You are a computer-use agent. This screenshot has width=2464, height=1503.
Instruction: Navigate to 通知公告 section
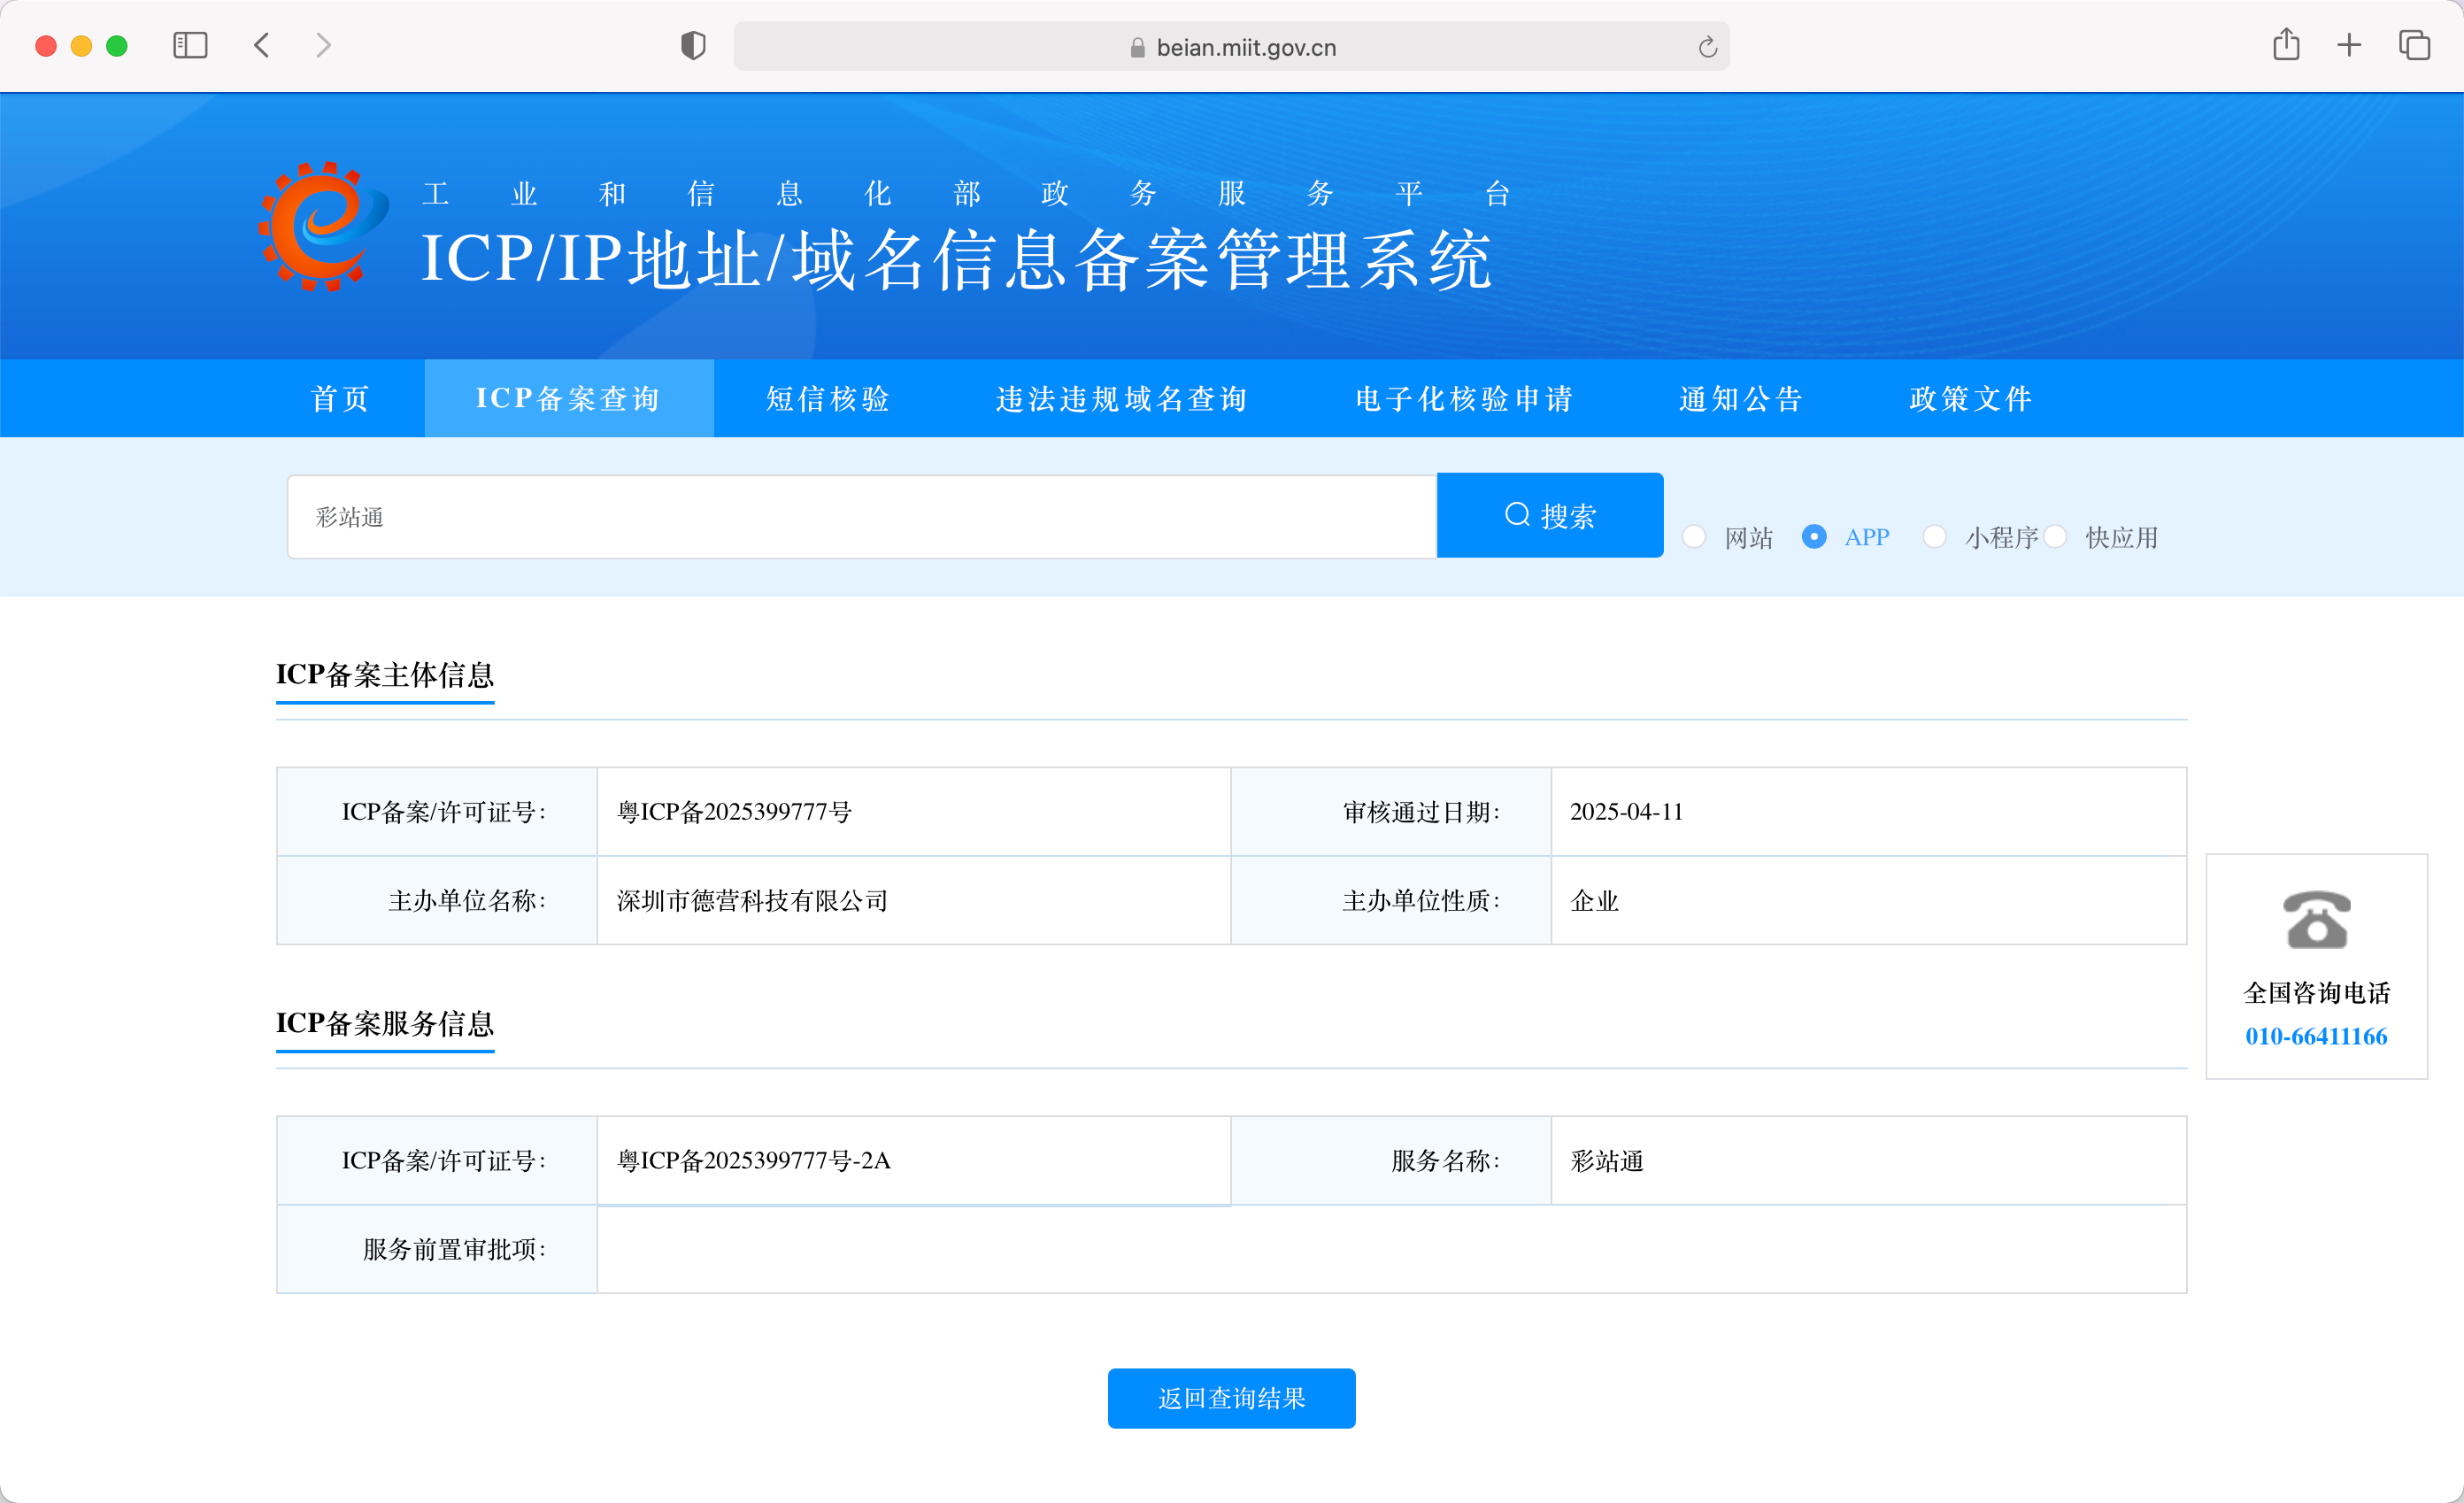[x=1740, y=398]
